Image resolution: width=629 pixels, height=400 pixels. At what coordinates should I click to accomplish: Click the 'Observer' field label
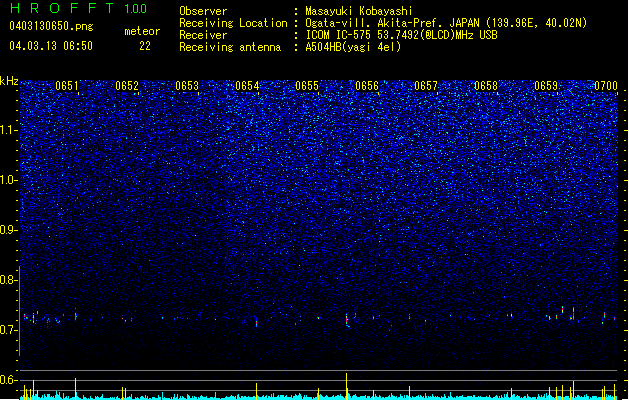coord(203,11)
